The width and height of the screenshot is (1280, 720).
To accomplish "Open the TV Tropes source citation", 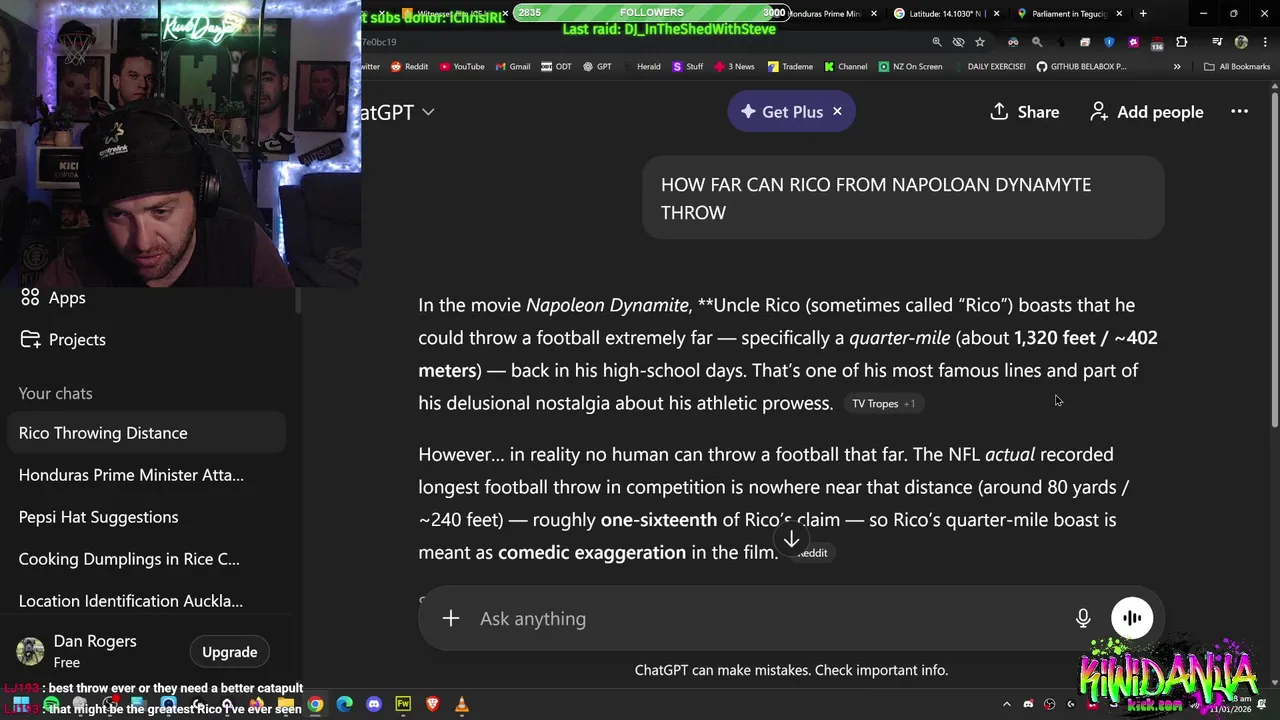I will [883, 404].
